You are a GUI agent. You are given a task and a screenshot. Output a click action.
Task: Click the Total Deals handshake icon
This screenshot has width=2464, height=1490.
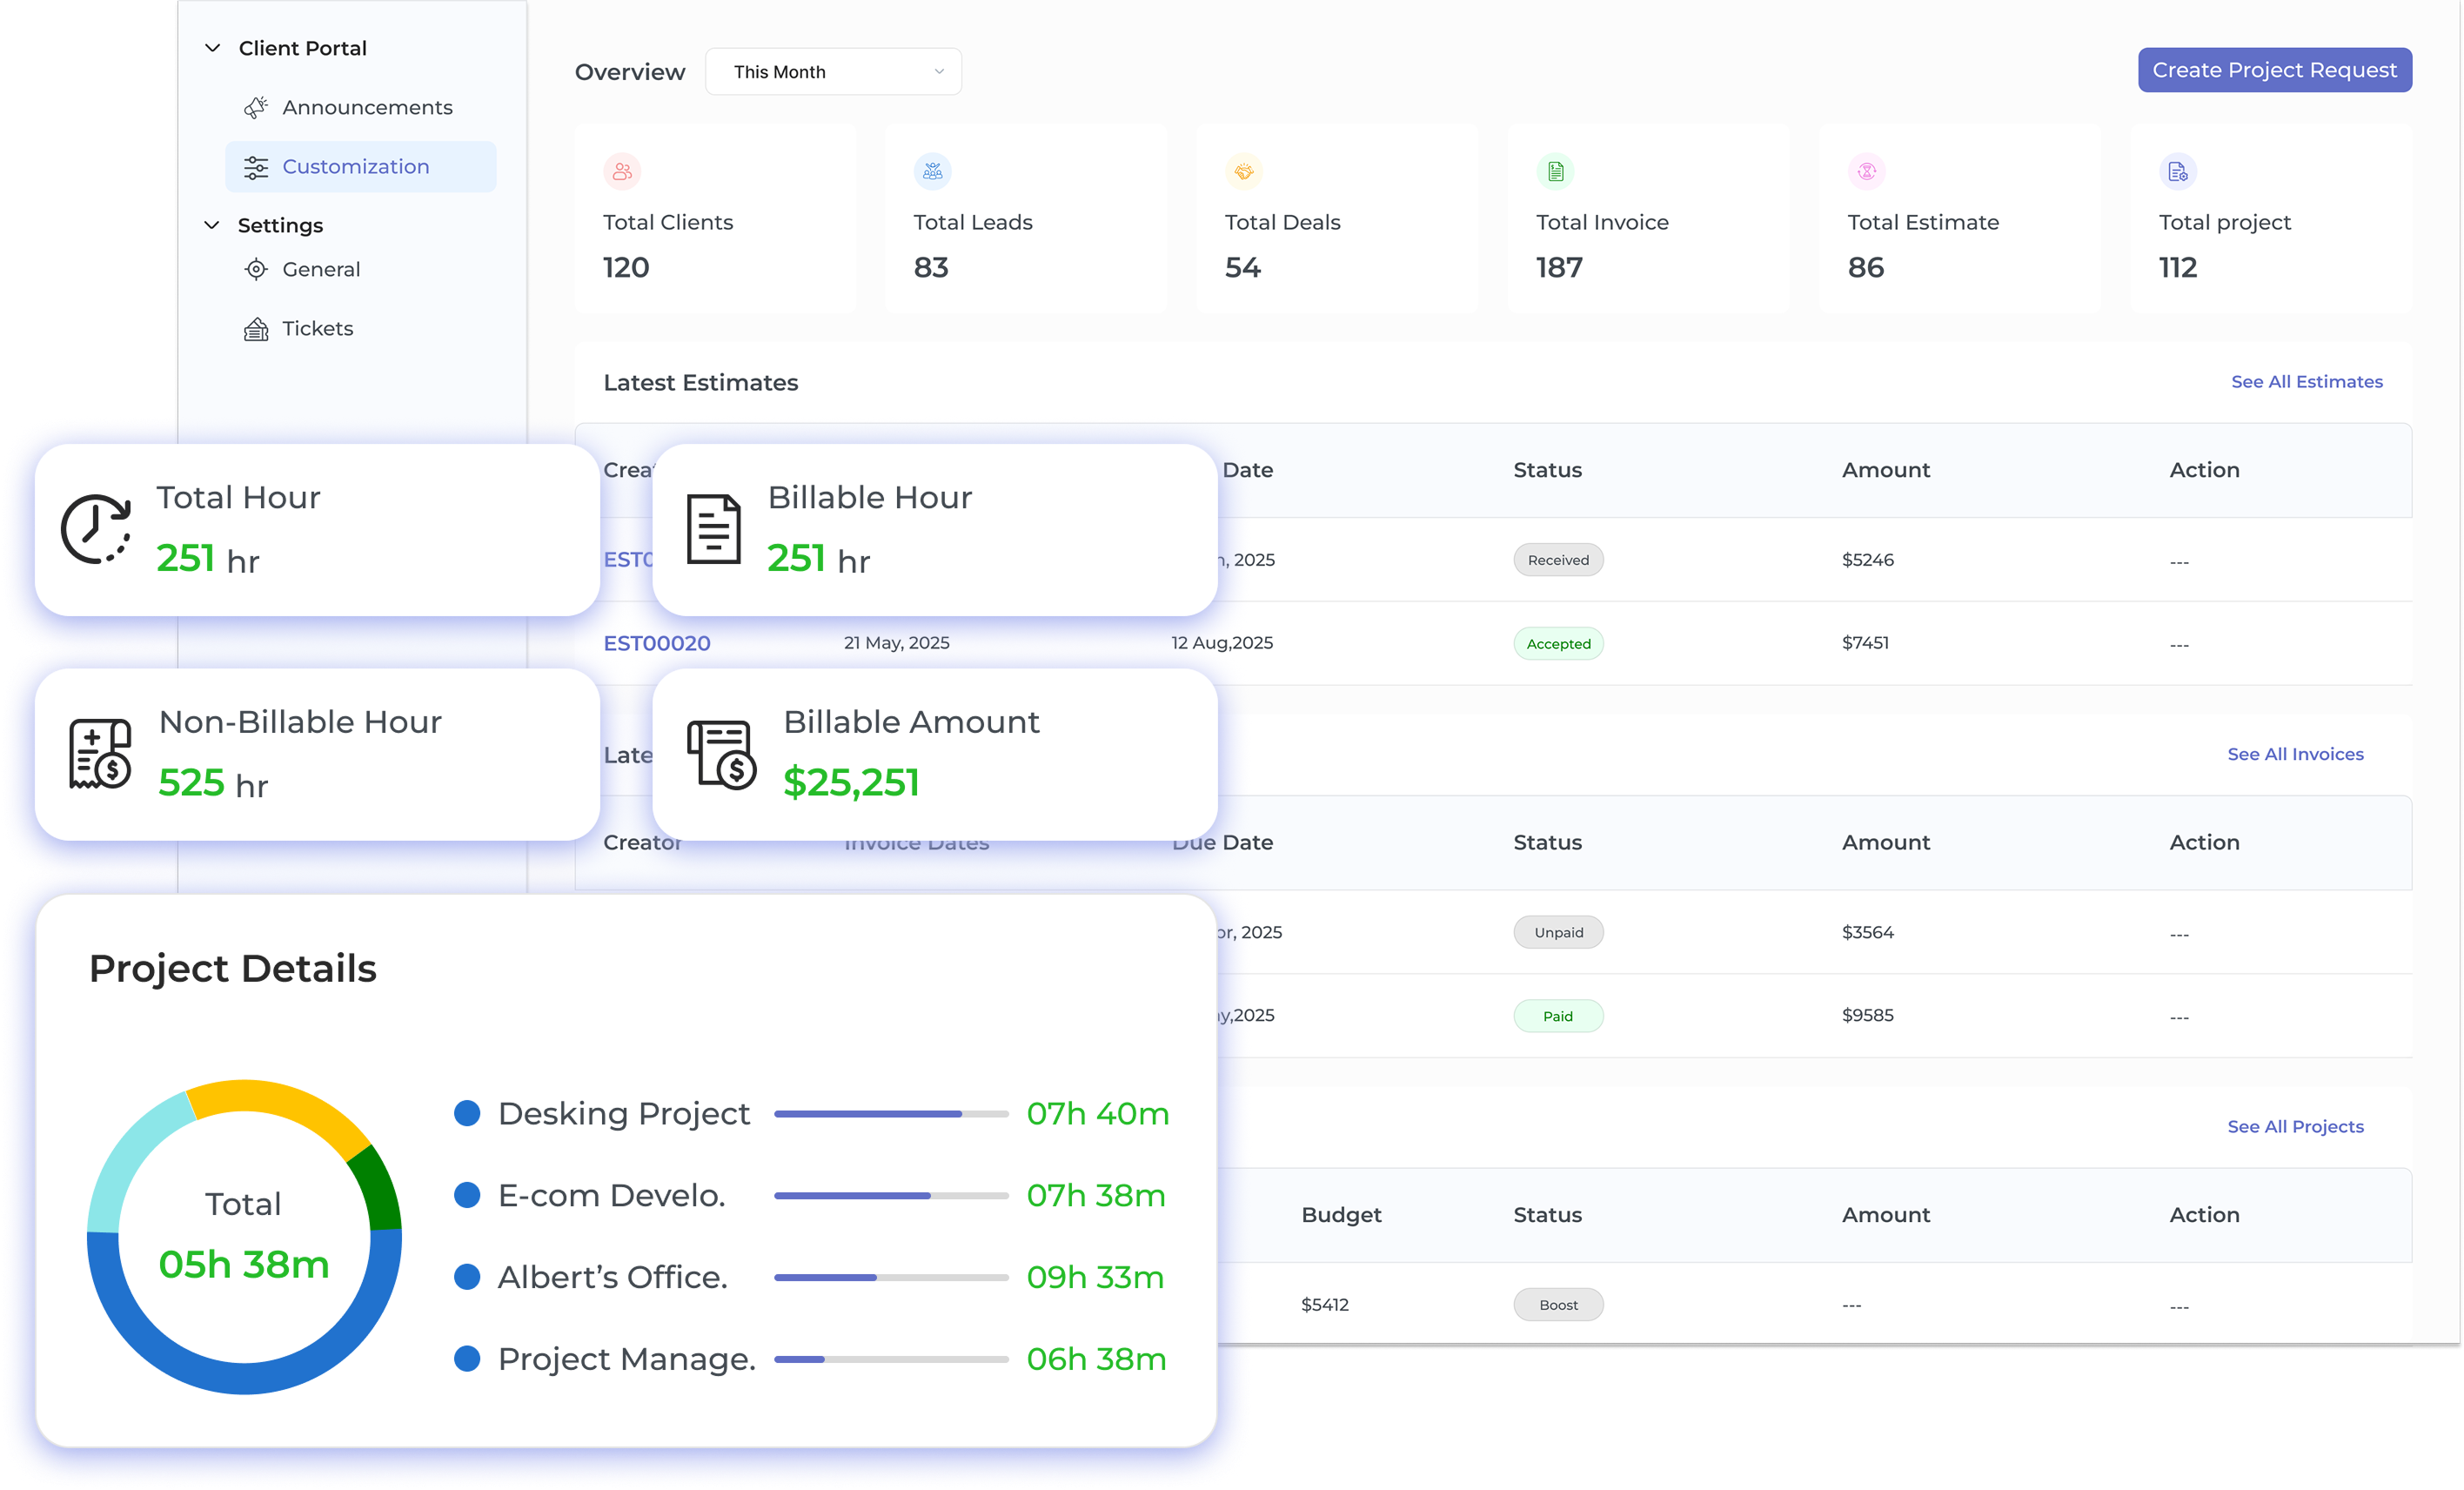pyautogui.click(x=1243, y=171)
